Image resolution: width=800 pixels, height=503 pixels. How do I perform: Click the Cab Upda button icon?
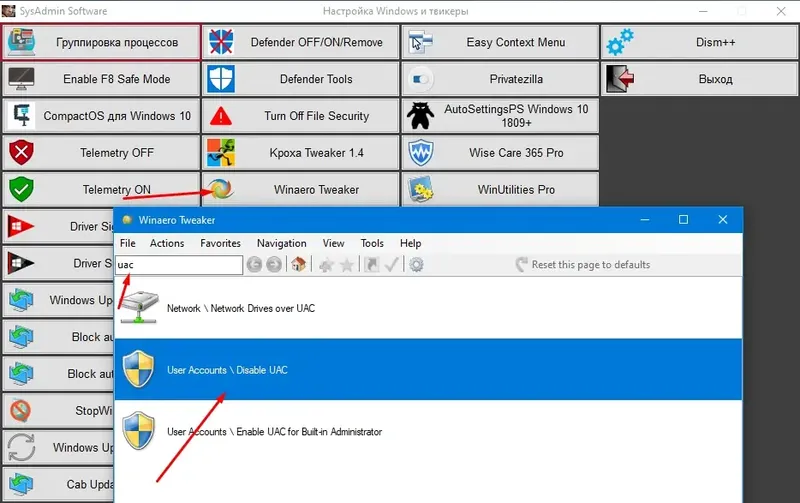(x=21, y=484)
